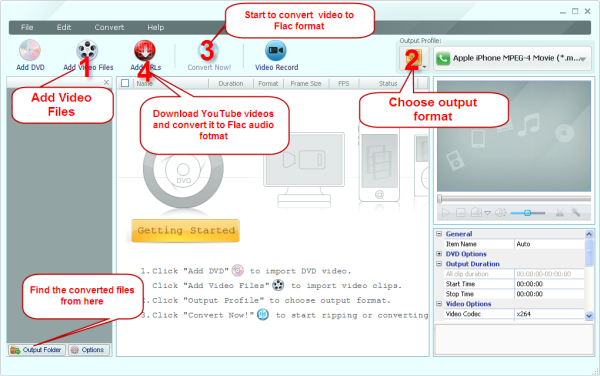The width and height of the screenshot is (600, 376).
Task: Click the video preview screen
Action: (x=514, y=136)
